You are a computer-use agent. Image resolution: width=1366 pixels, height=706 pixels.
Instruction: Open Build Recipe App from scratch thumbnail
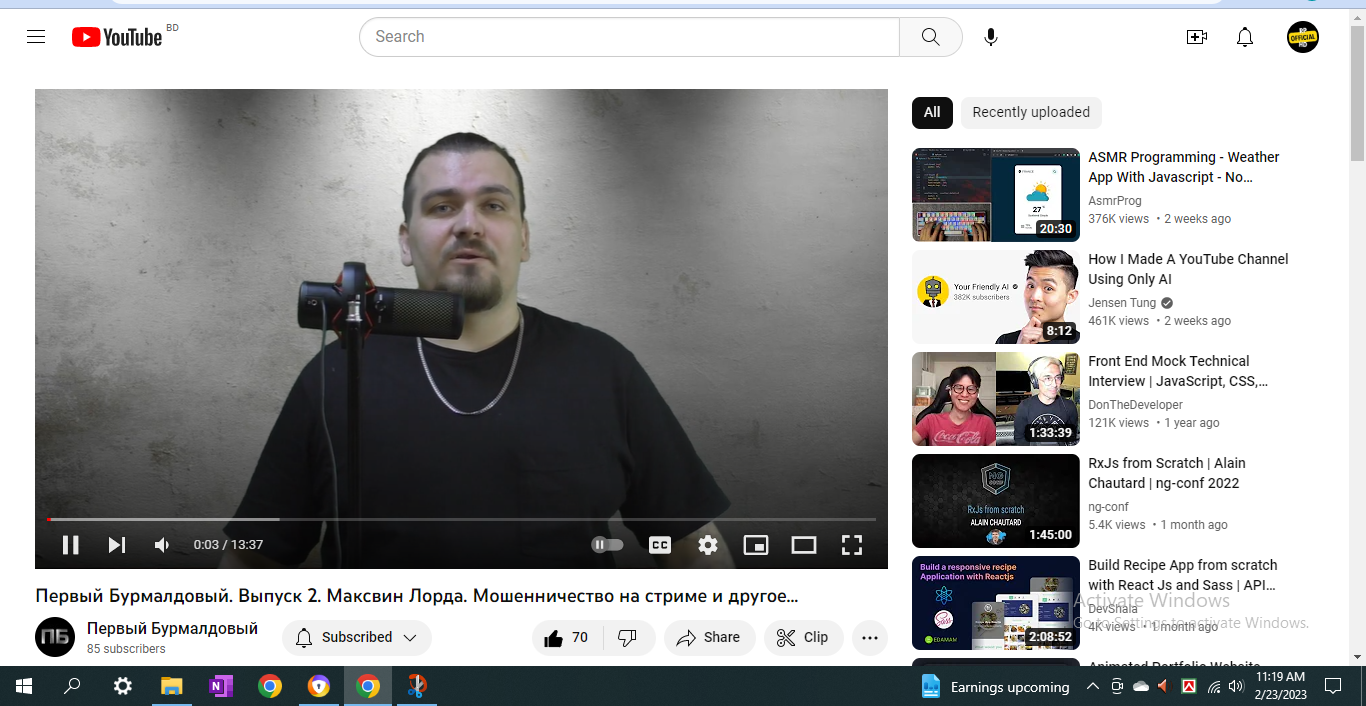[x=996, y=603]
